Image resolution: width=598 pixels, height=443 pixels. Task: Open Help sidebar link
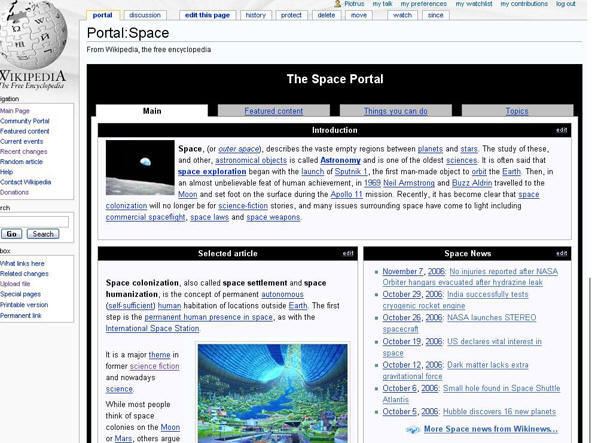tap(6, 172)
